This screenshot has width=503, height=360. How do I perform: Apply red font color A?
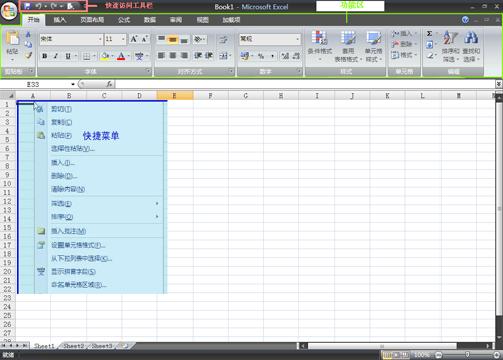pos(121,56)
